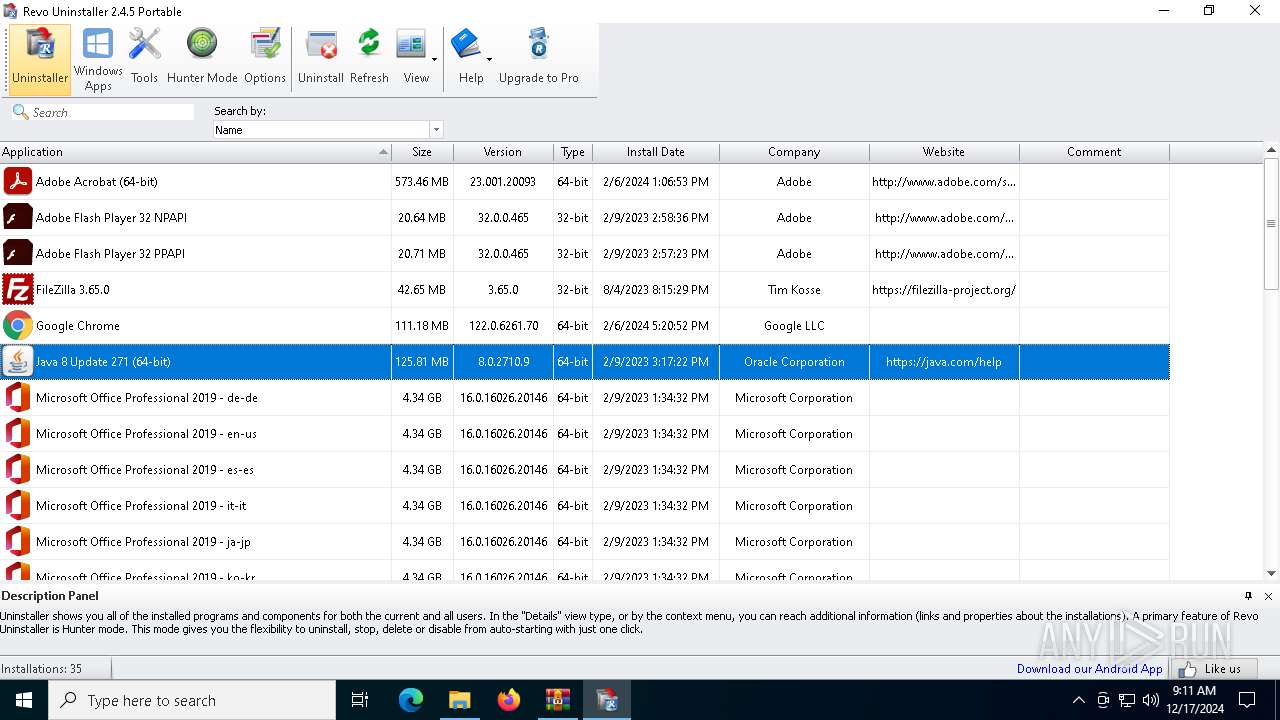The width and height of the screenshot is (1280, 720).
Task: Sort by the Size column header
Action: pos(422,152)
